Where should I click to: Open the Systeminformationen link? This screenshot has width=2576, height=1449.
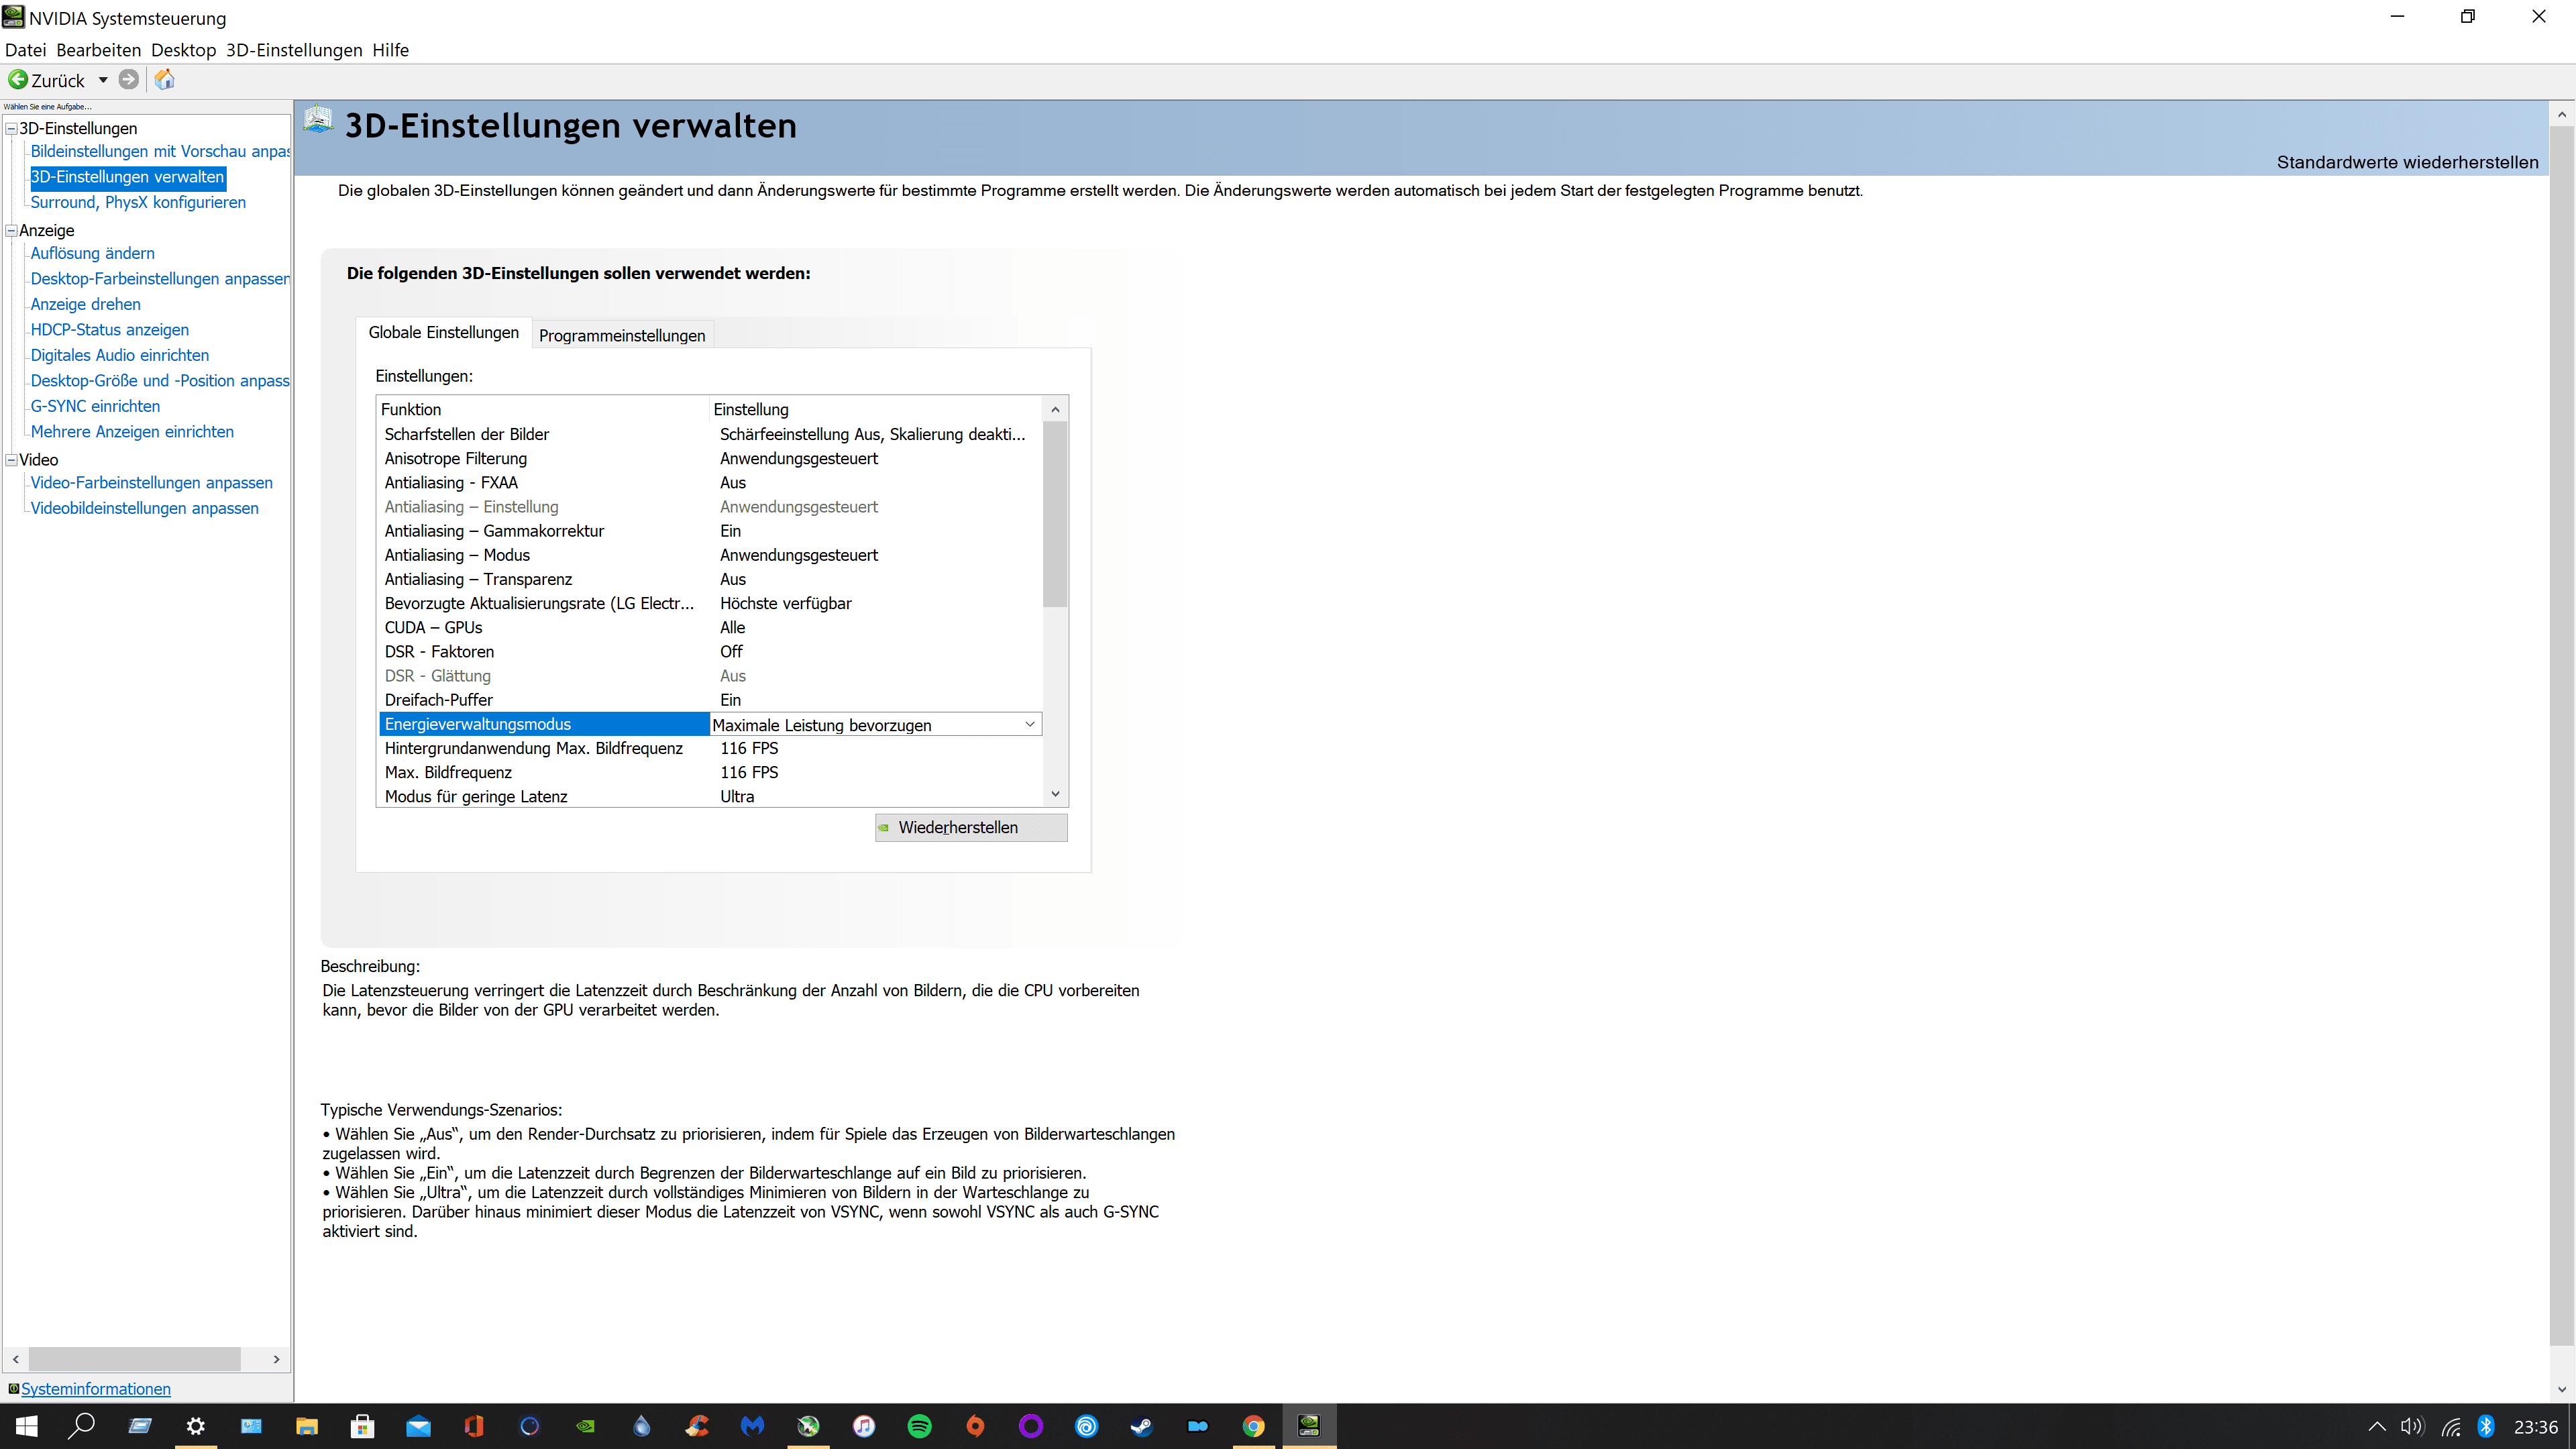96,1389
